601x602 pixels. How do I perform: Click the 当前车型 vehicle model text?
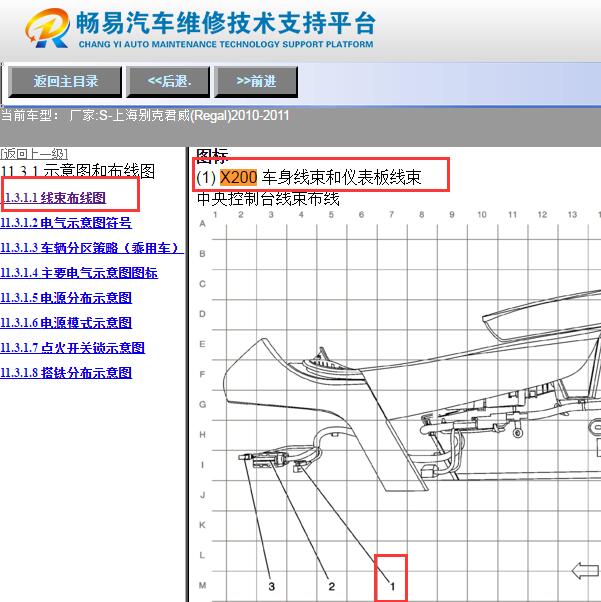(x=145, y=115)
